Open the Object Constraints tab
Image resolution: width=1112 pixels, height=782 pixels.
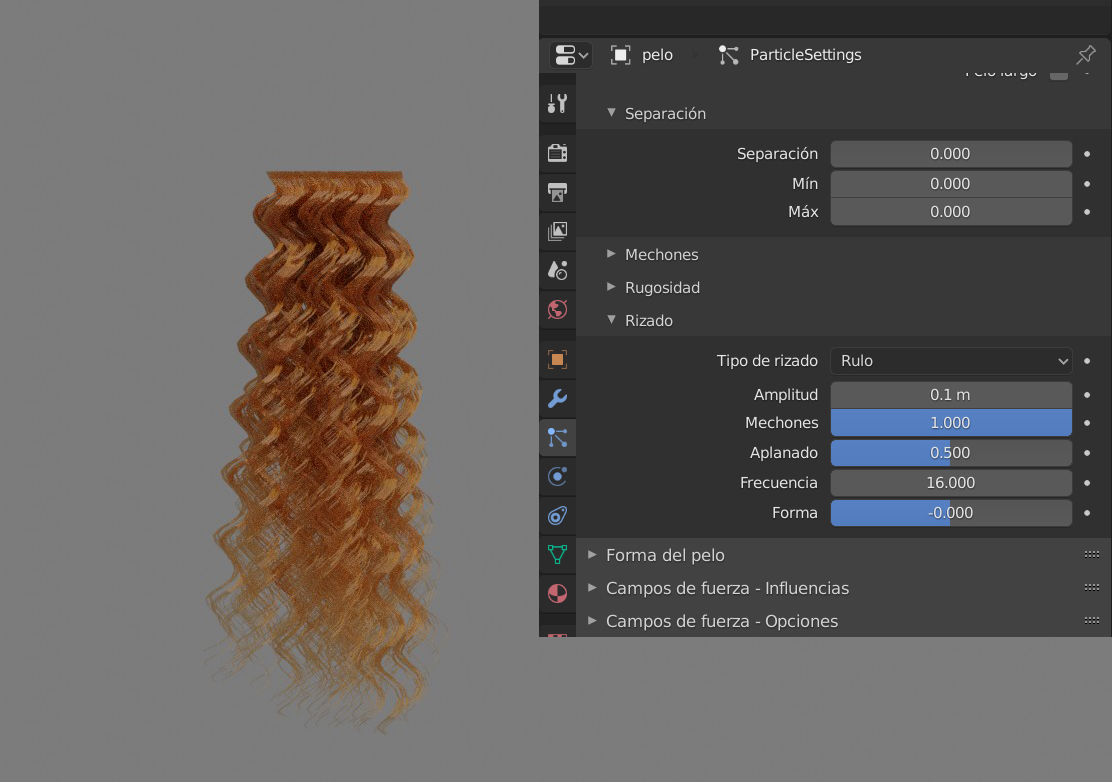point(557,515)
